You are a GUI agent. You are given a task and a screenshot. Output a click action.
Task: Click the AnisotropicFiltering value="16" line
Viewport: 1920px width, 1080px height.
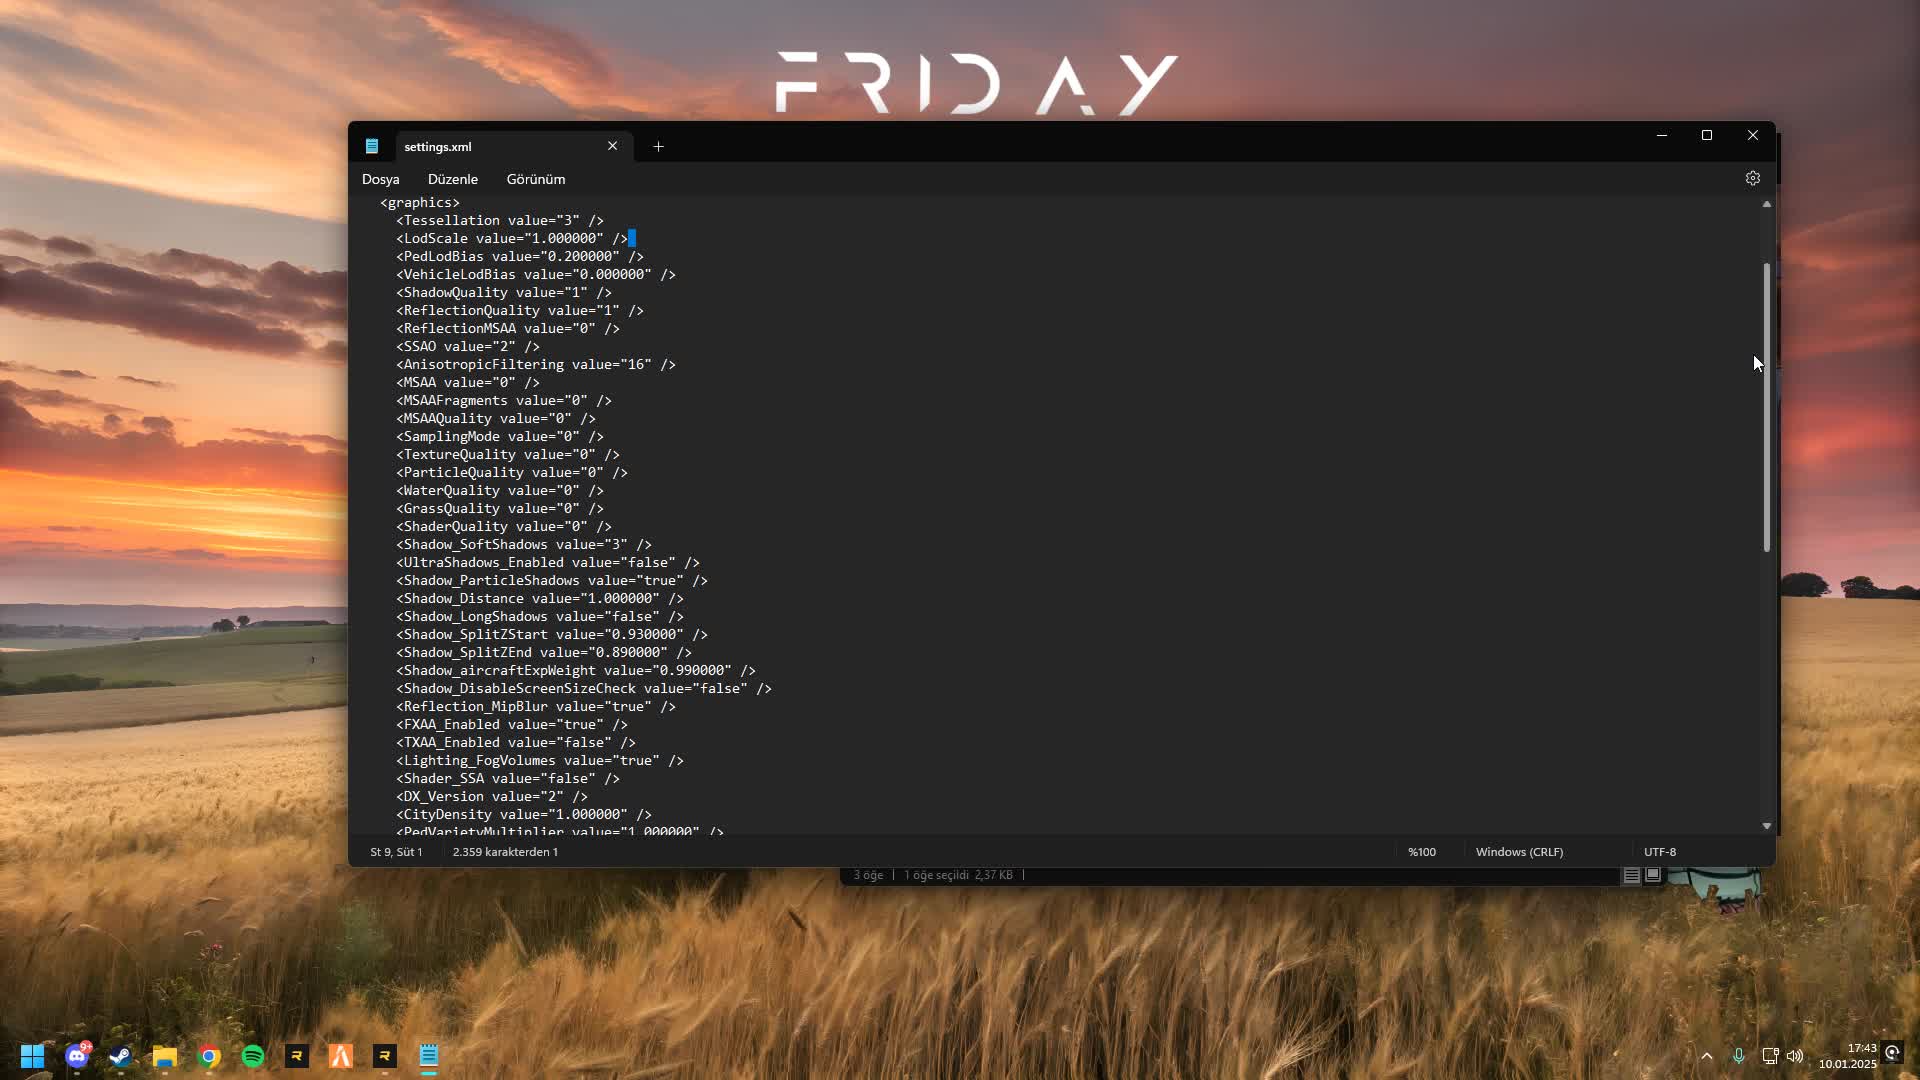(x=536, y=365)
